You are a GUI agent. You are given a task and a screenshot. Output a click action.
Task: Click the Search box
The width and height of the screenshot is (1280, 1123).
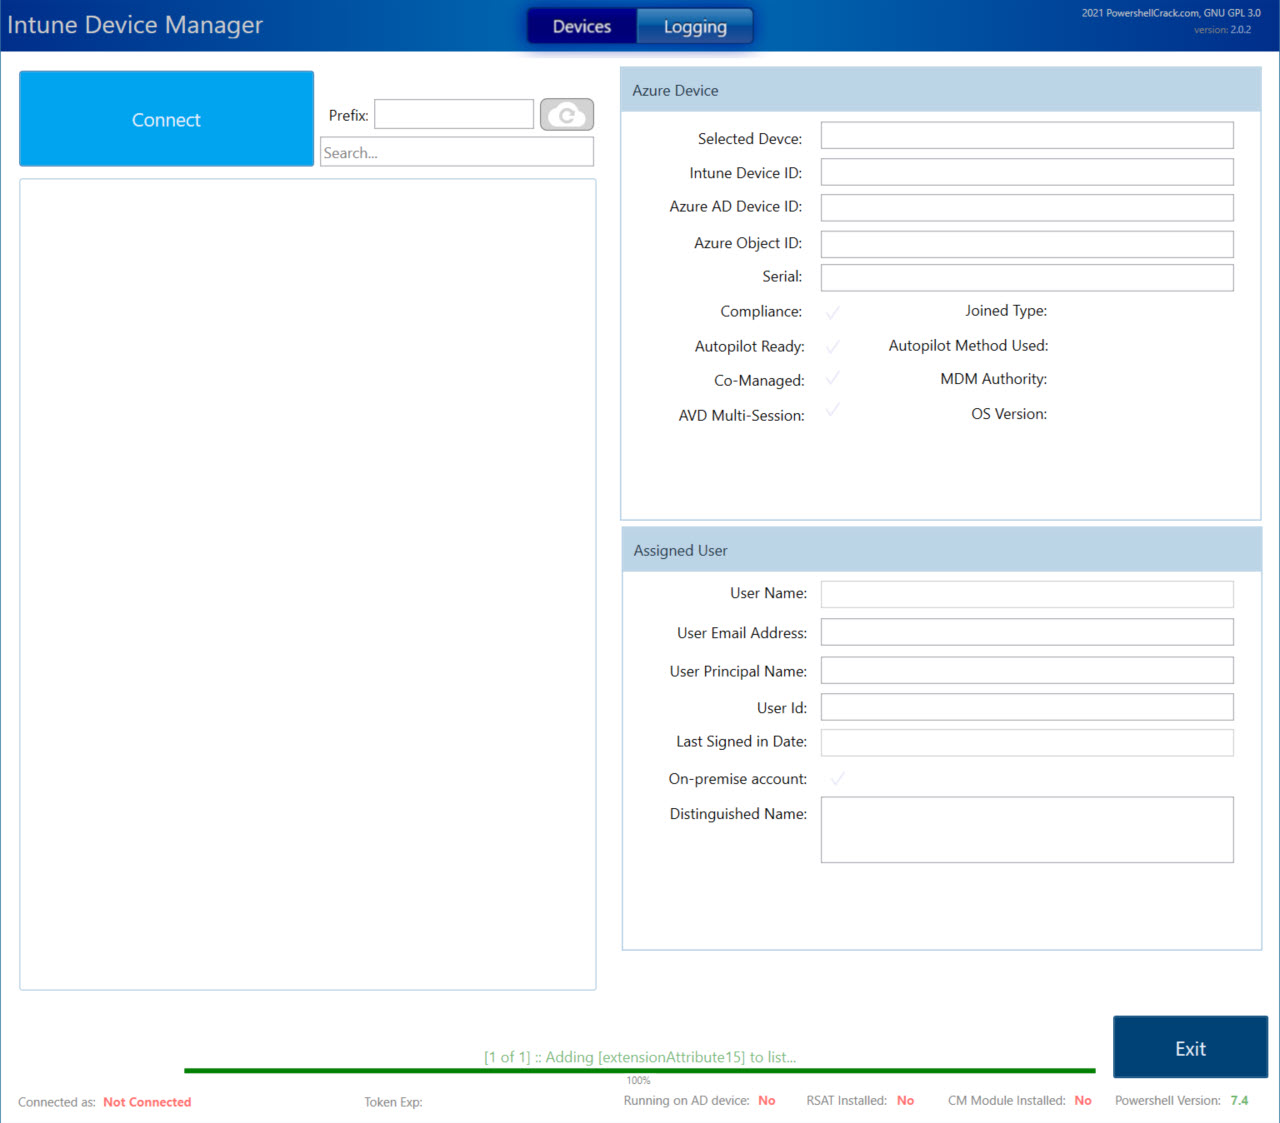(457, 152)
